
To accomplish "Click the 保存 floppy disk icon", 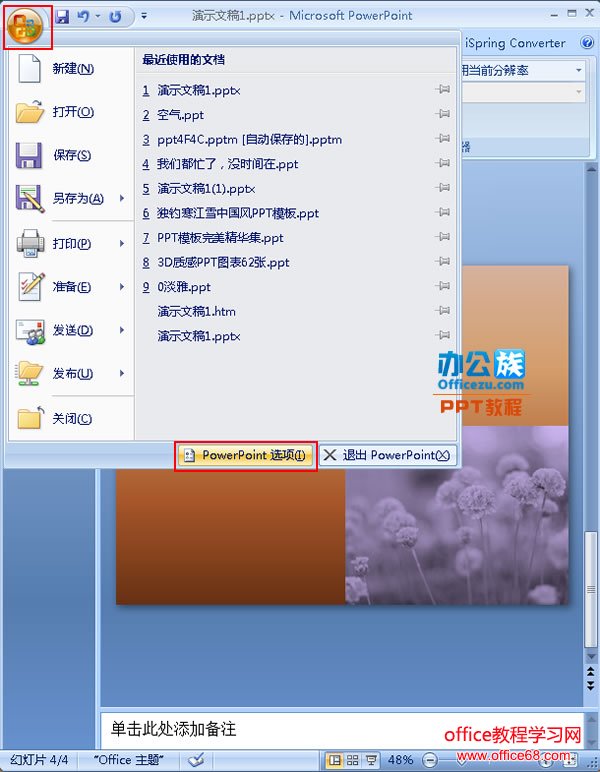I will click(29, 155).
